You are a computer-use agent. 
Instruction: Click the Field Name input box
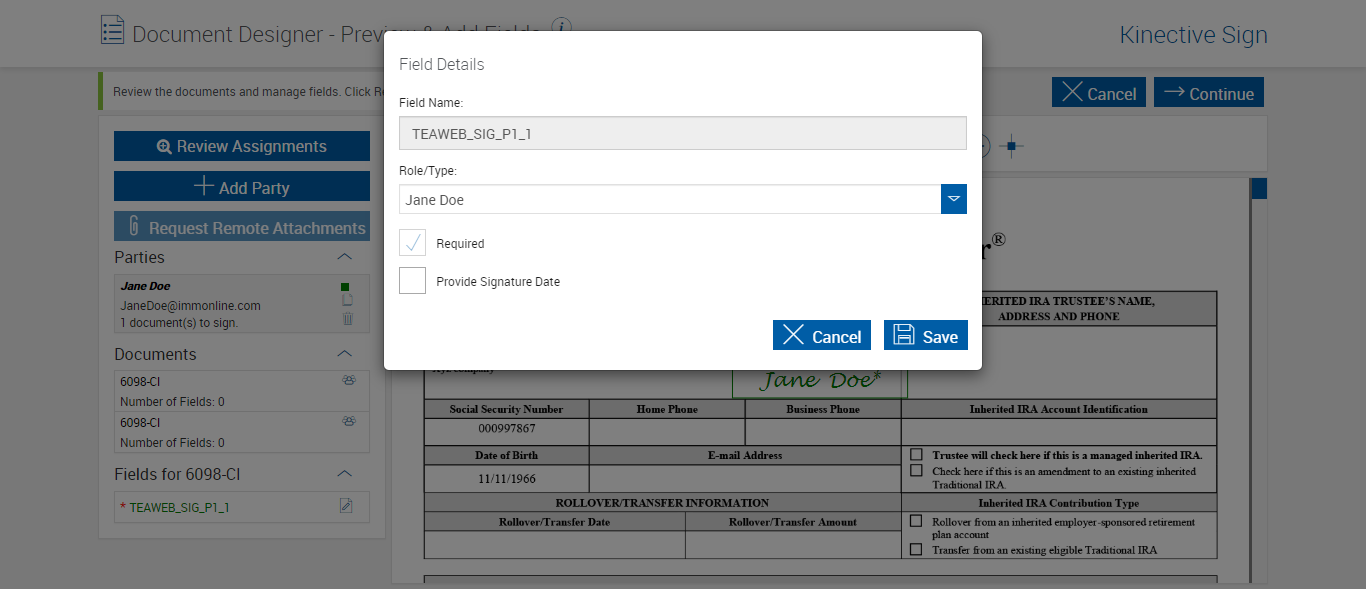[x=682, y=133]
